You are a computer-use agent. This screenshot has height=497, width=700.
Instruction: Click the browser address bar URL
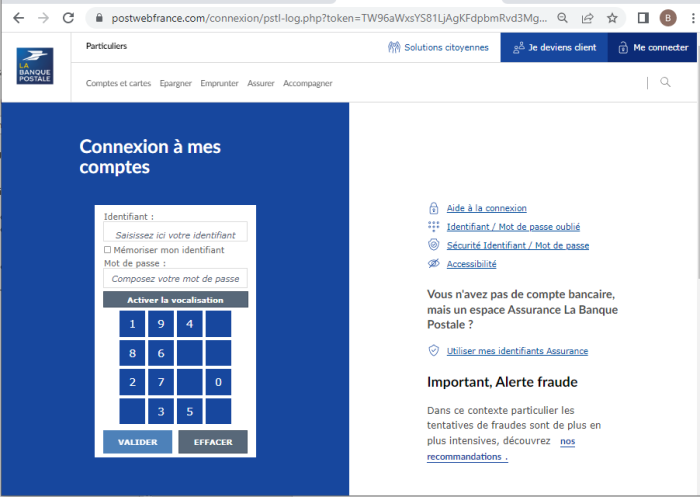click(x=329, y=18)
